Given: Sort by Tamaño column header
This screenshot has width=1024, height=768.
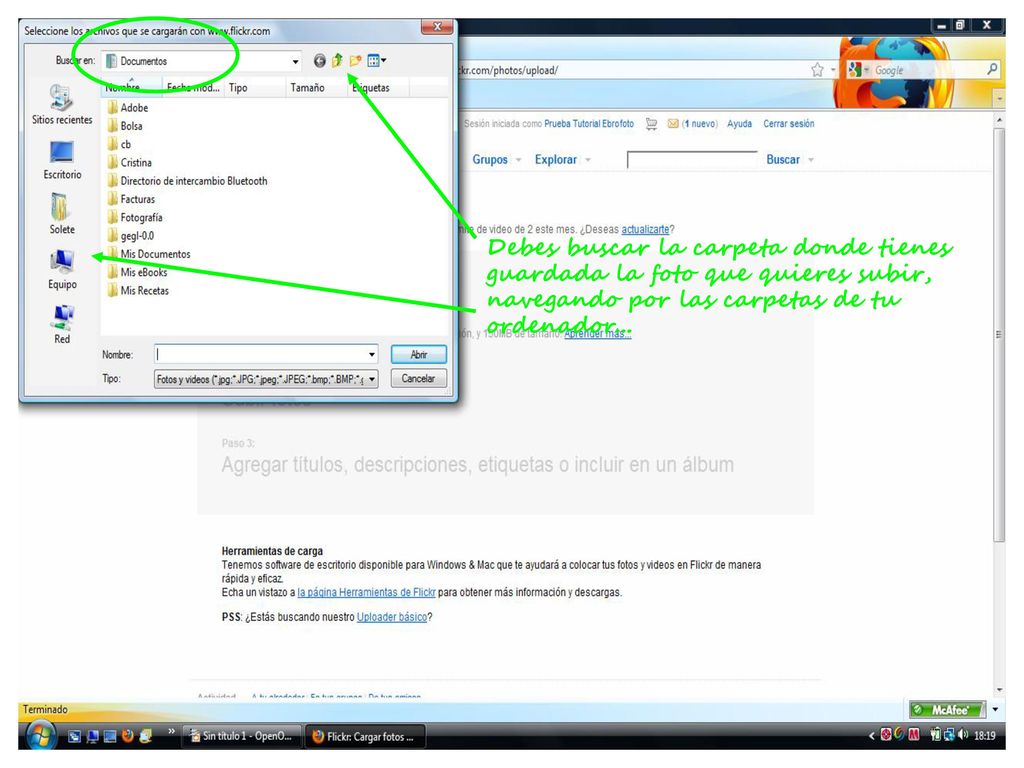Looking at the screenshot, I should [x=315, y=88].
